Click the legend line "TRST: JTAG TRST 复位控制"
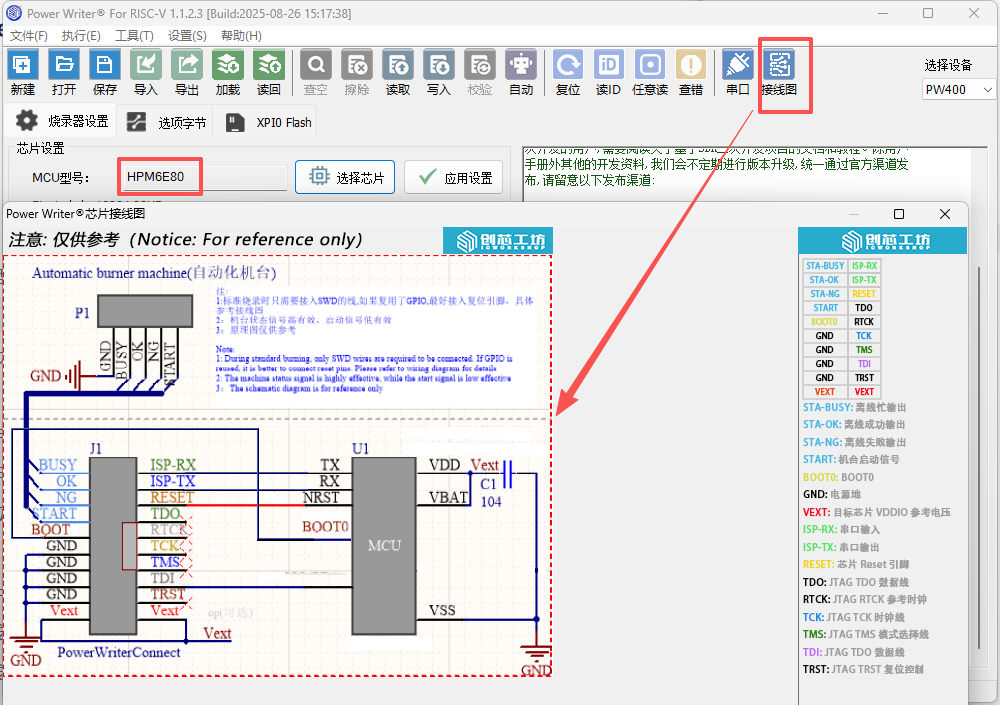 tap(863, 669)
